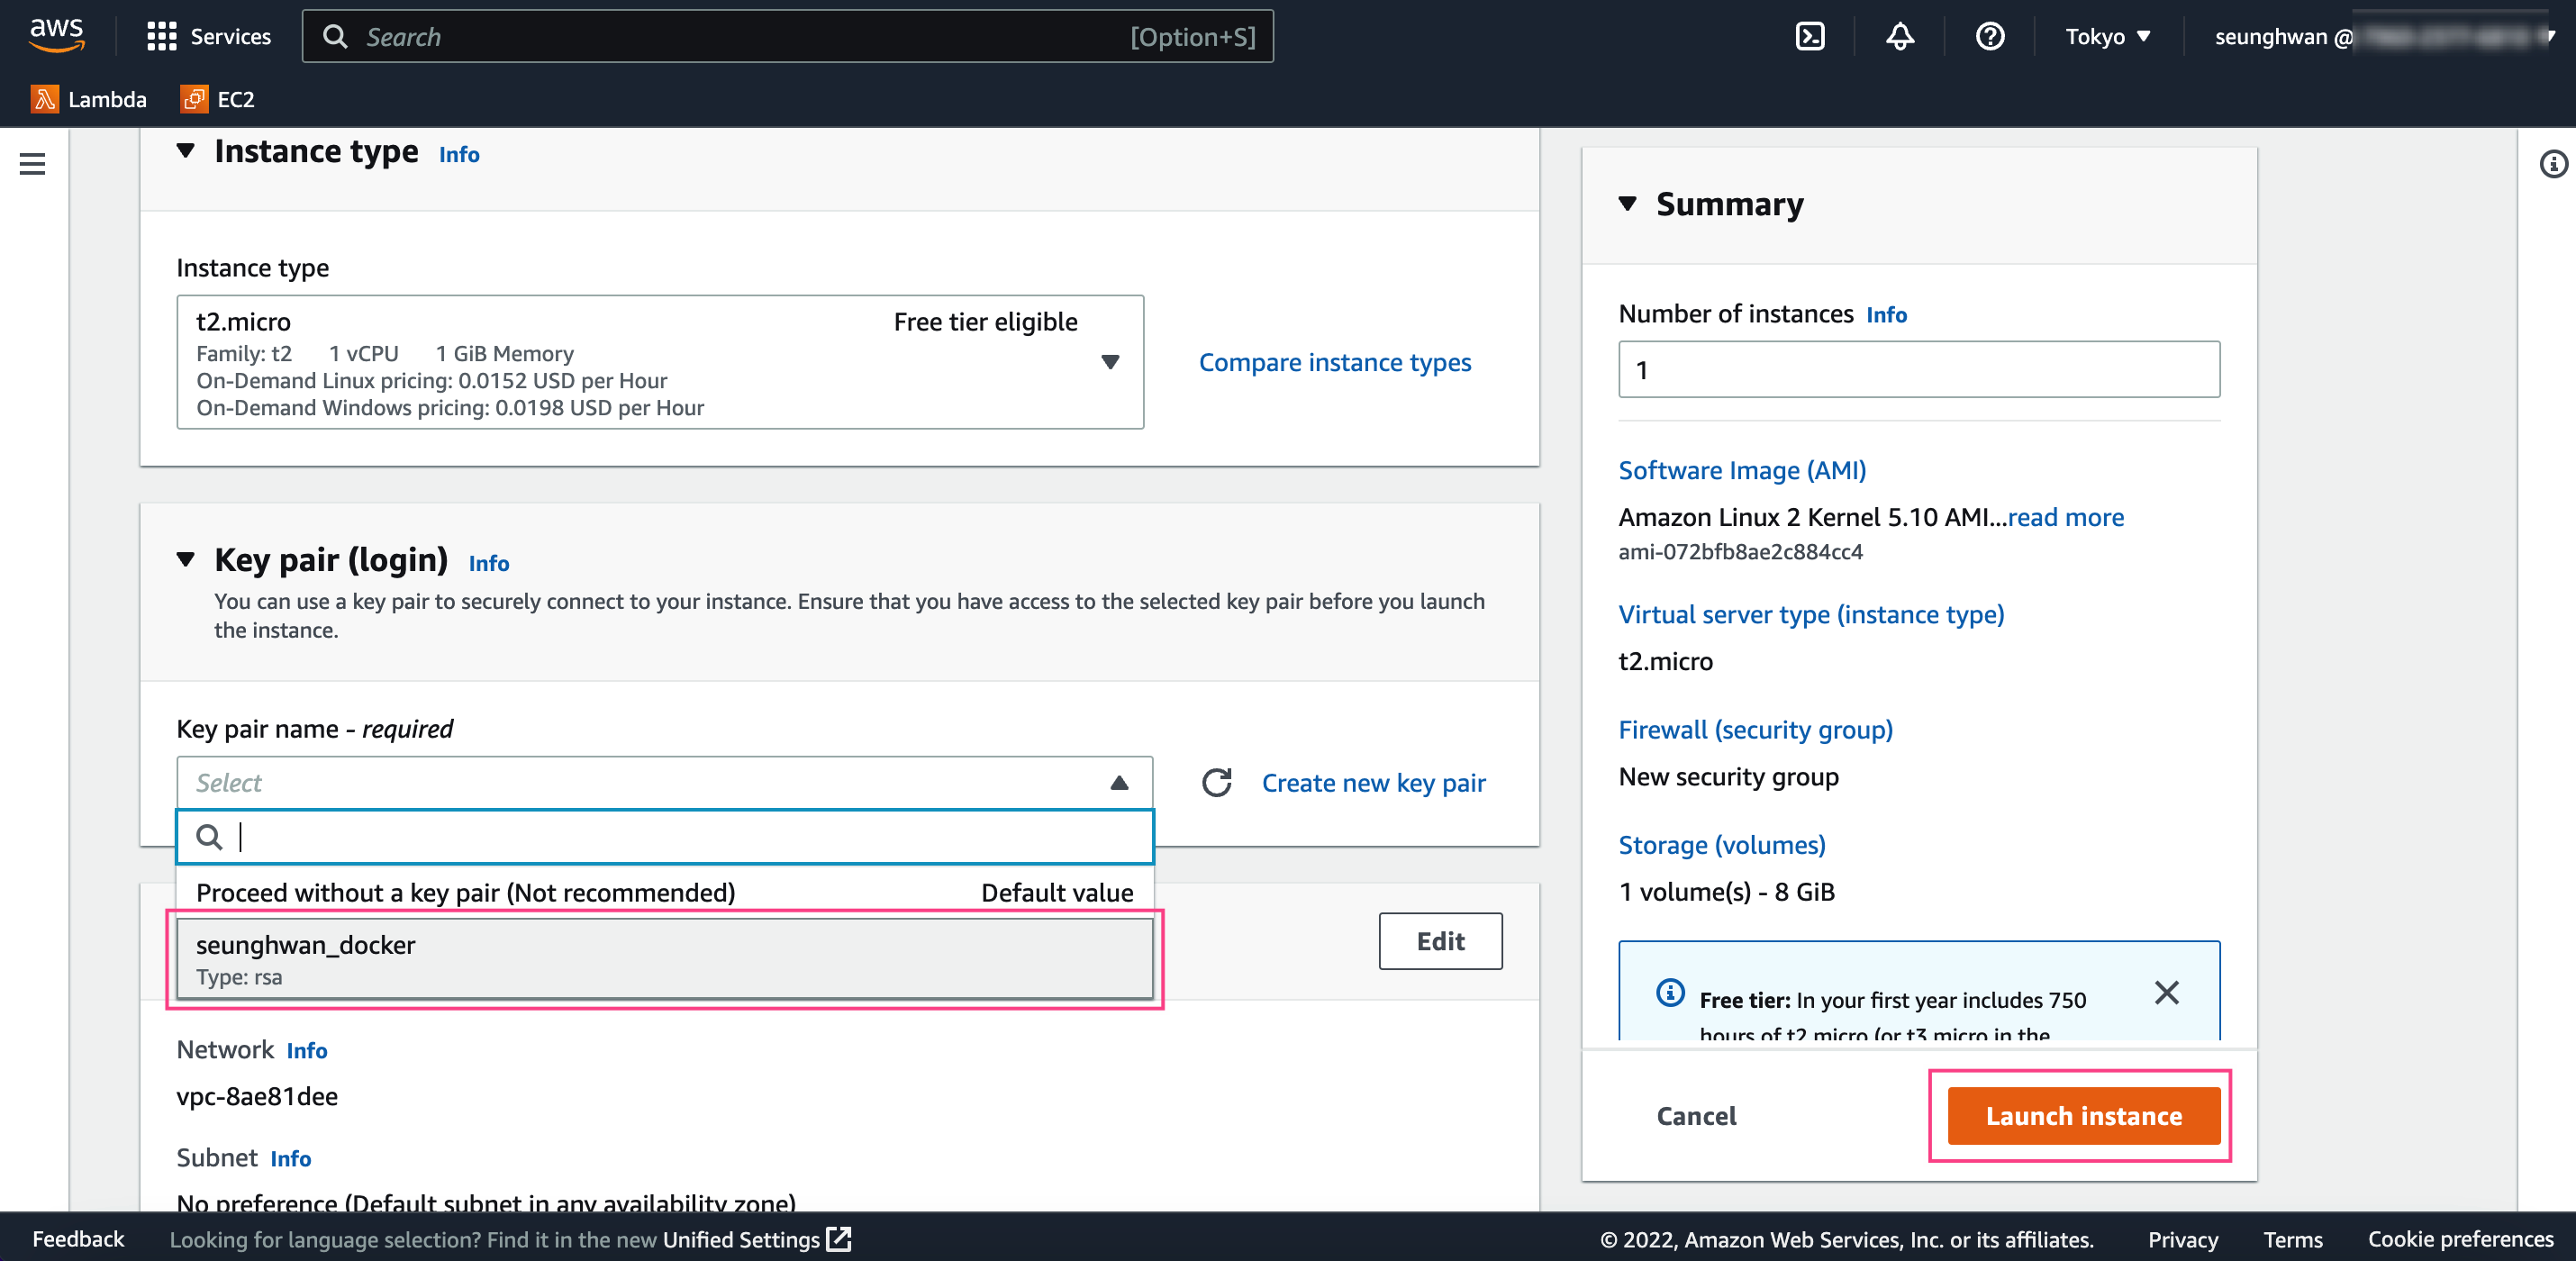
Task: Click the Launch instance button
Action: [2083, 1116]
